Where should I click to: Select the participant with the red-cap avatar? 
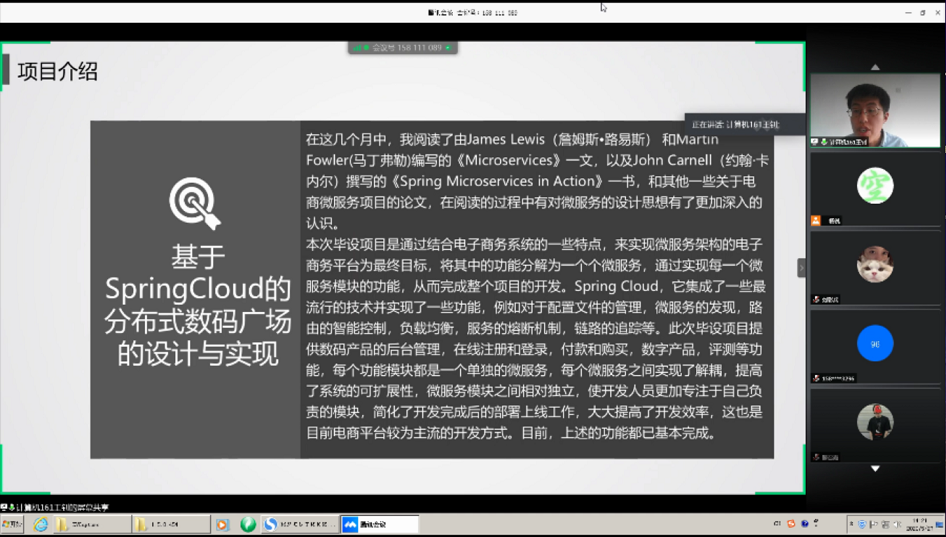(875, 422)
